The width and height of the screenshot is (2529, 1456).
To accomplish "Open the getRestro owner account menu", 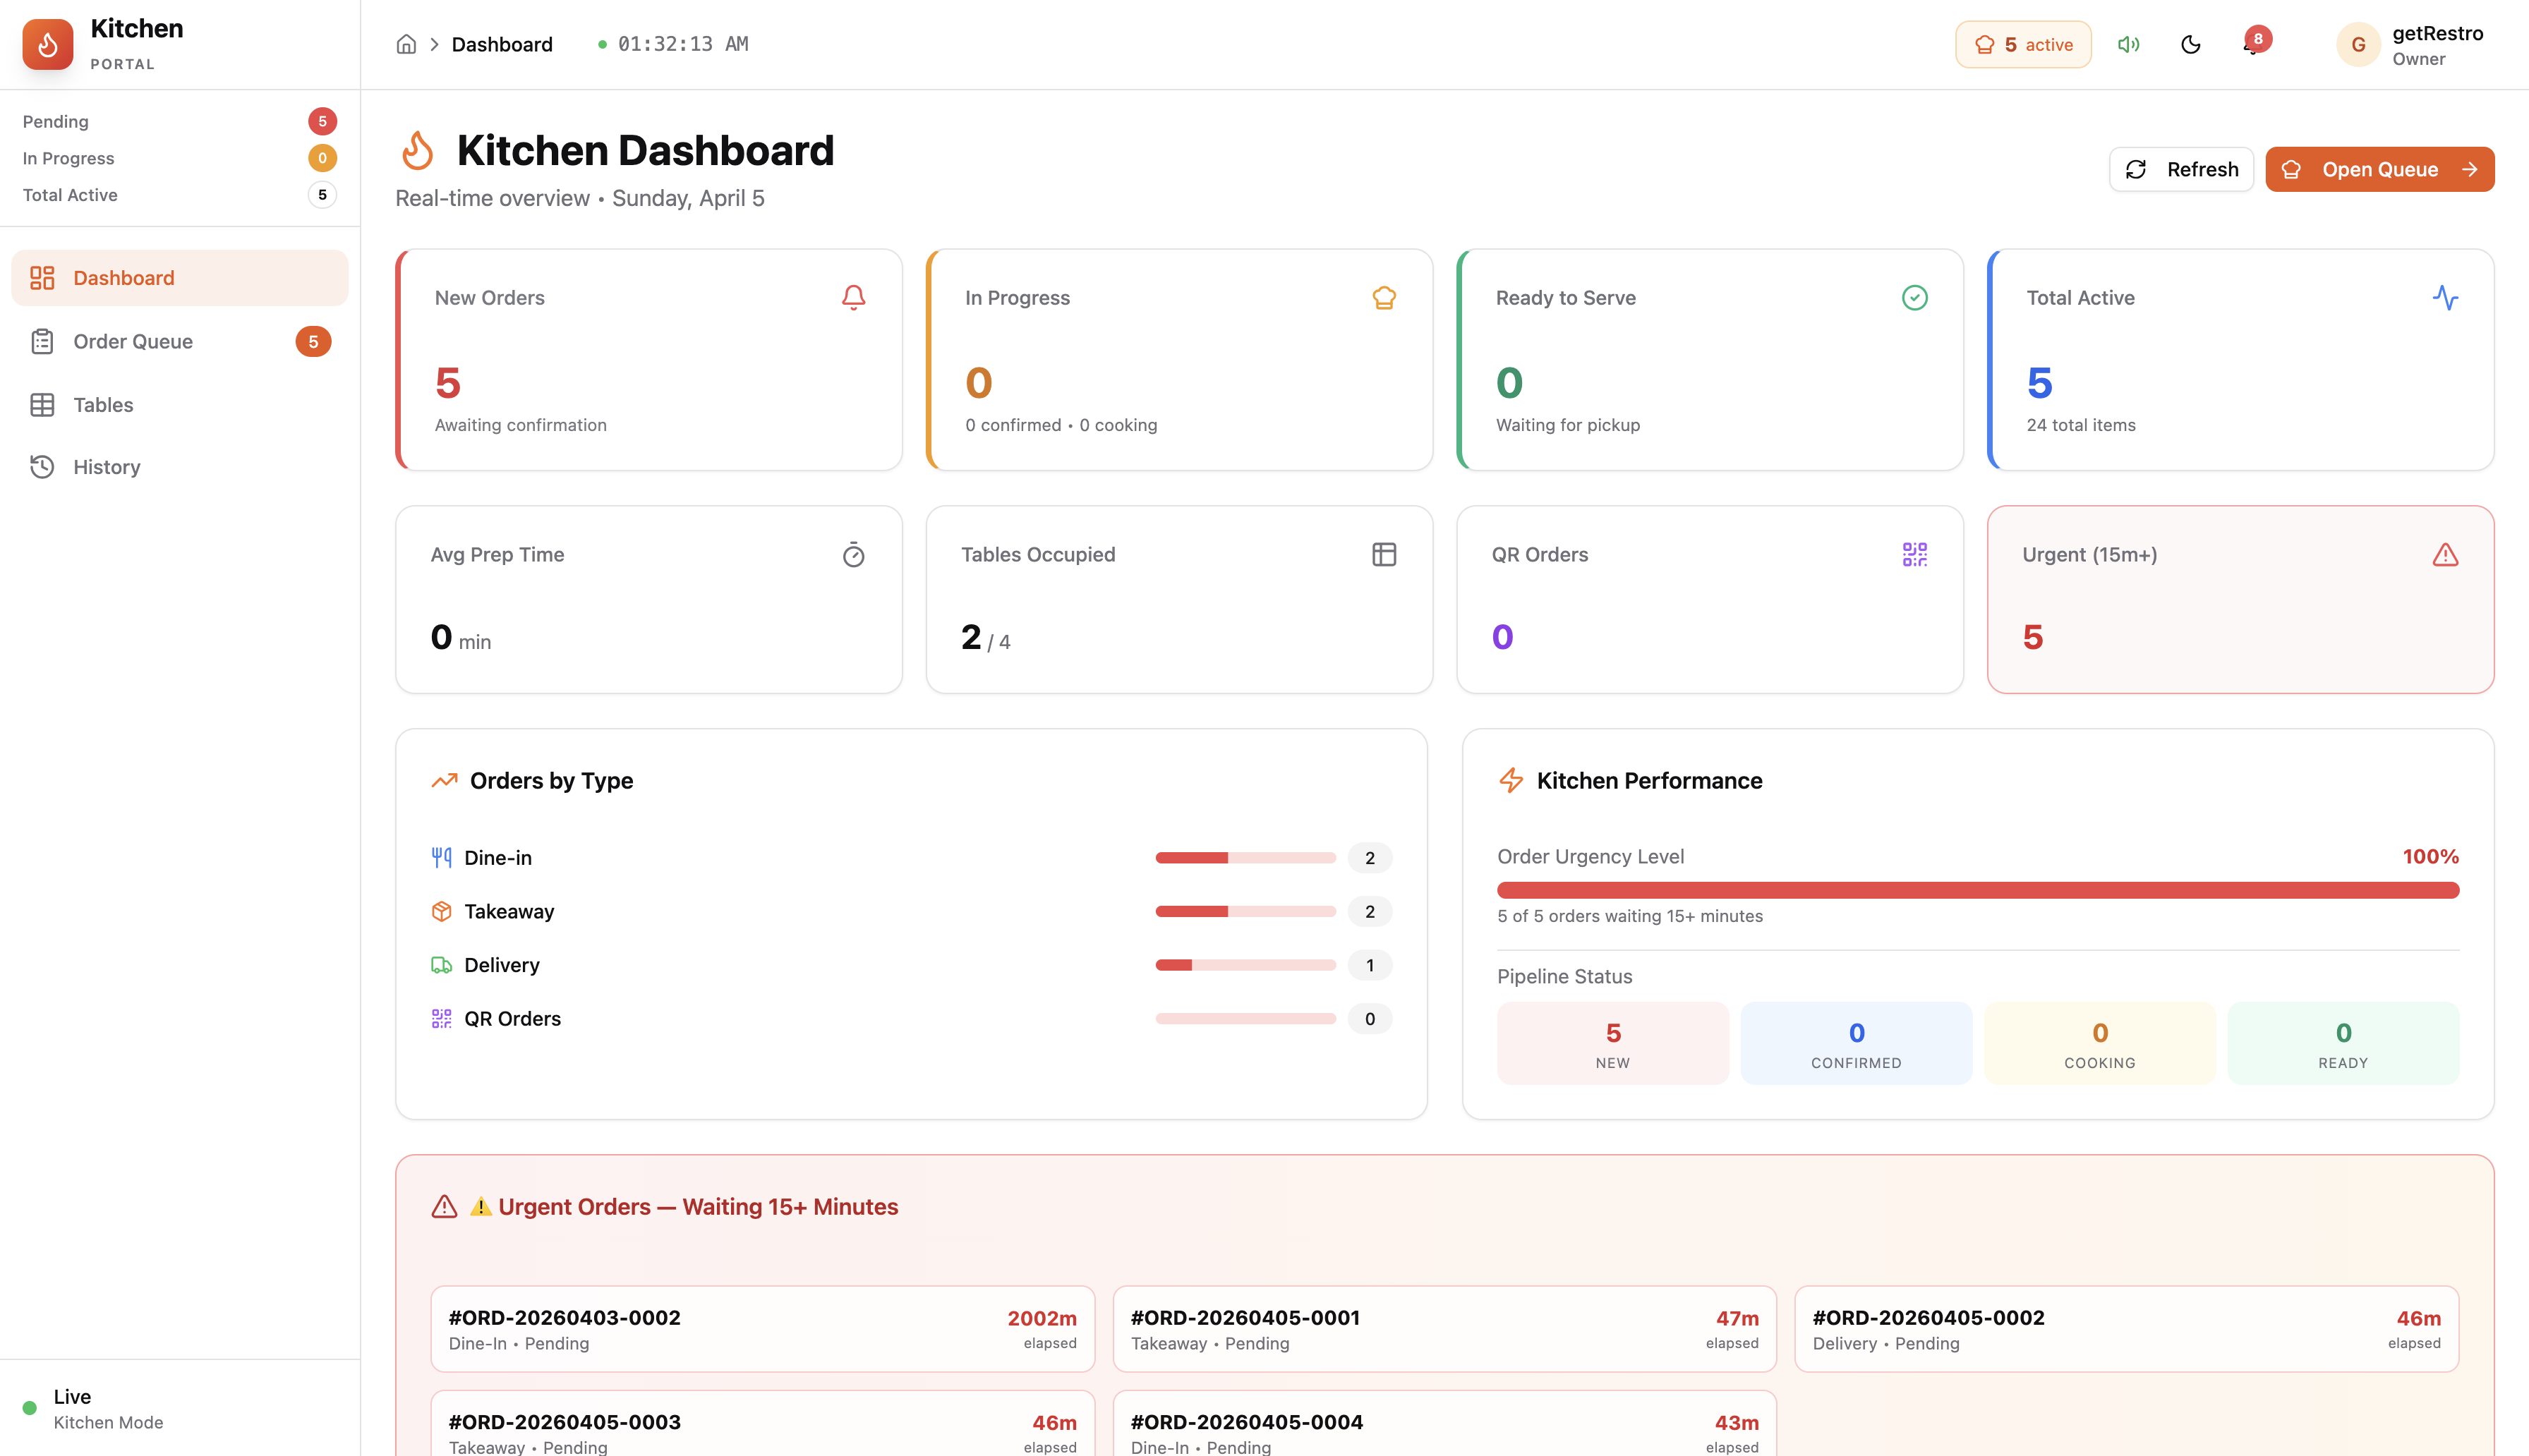I will tap(2410, 44).
